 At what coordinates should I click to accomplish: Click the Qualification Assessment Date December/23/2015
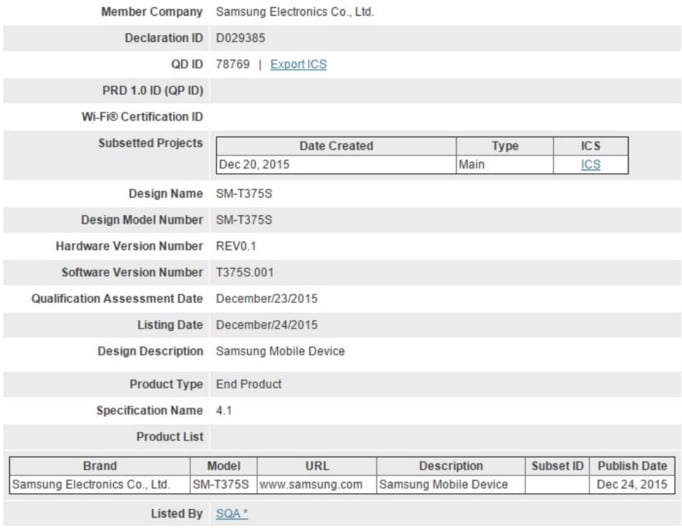pyautogui.click(x=267, y=299)
